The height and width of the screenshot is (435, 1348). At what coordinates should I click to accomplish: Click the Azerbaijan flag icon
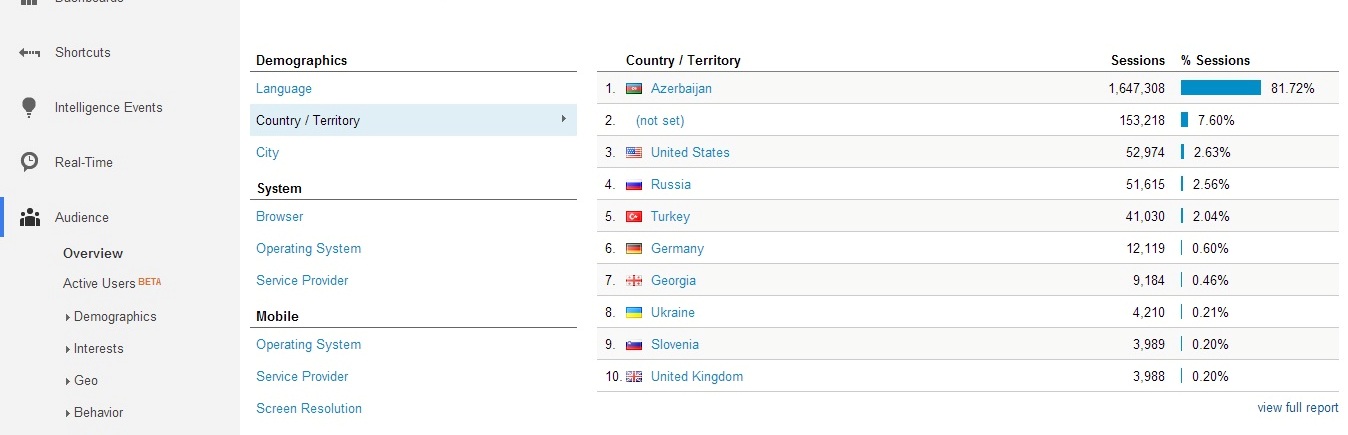634,88
